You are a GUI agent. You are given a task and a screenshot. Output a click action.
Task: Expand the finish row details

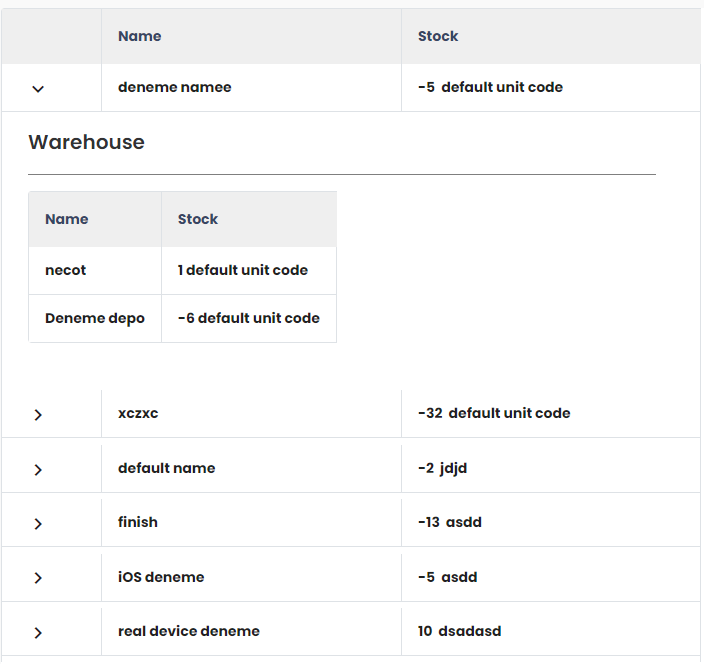(38, 523)
